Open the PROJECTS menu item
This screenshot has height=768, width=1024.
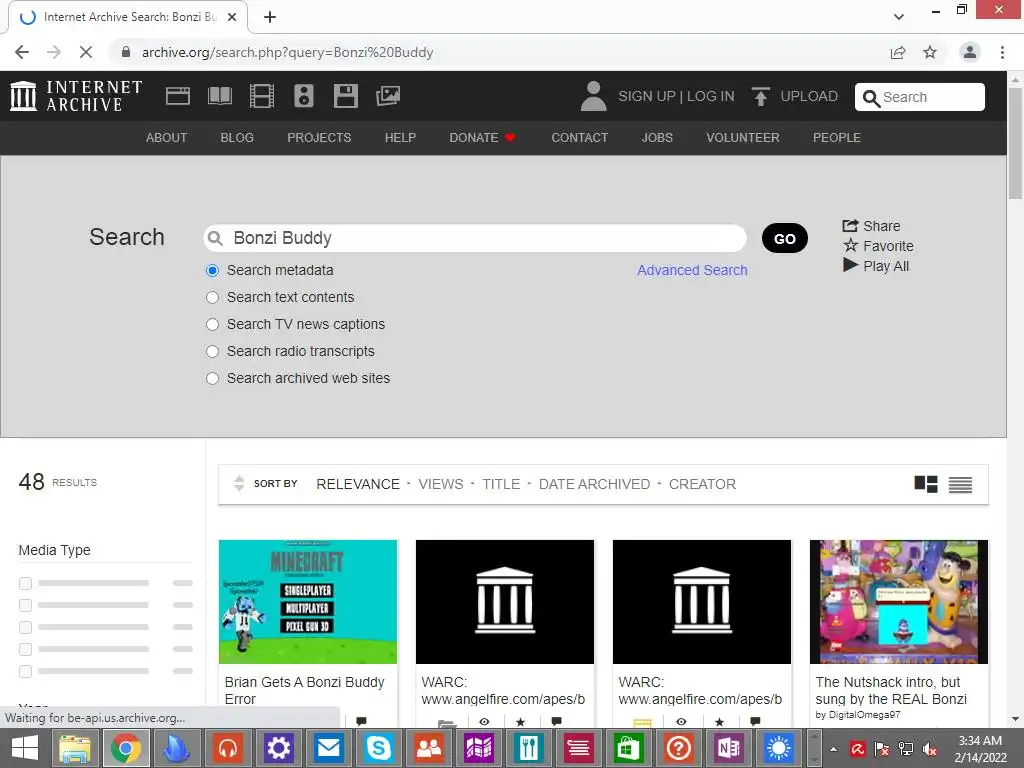[319, 138]
